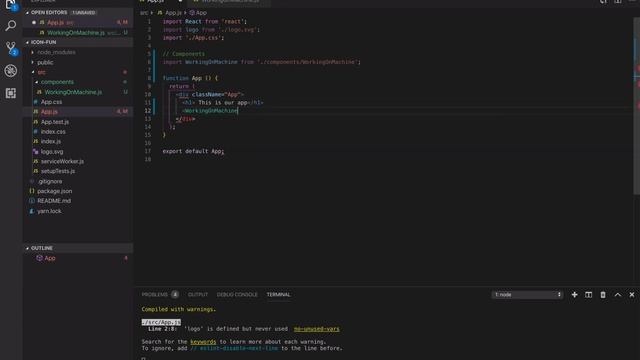Open the Search view in activity bar
Image resolution: width=640 pixels, height=360 pixels.
[x=11, y=26]
